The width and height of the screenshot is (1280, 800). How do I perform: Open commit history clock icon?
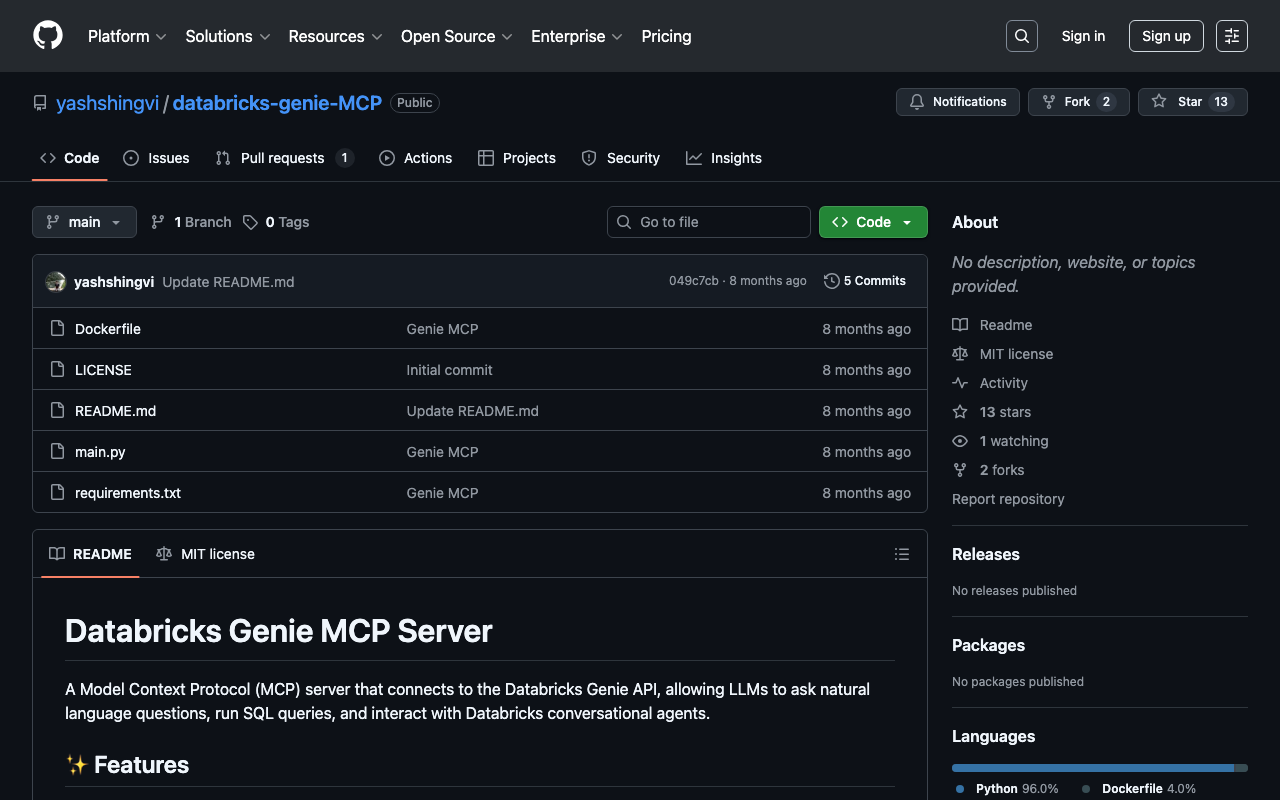click(x=831, y=281)
